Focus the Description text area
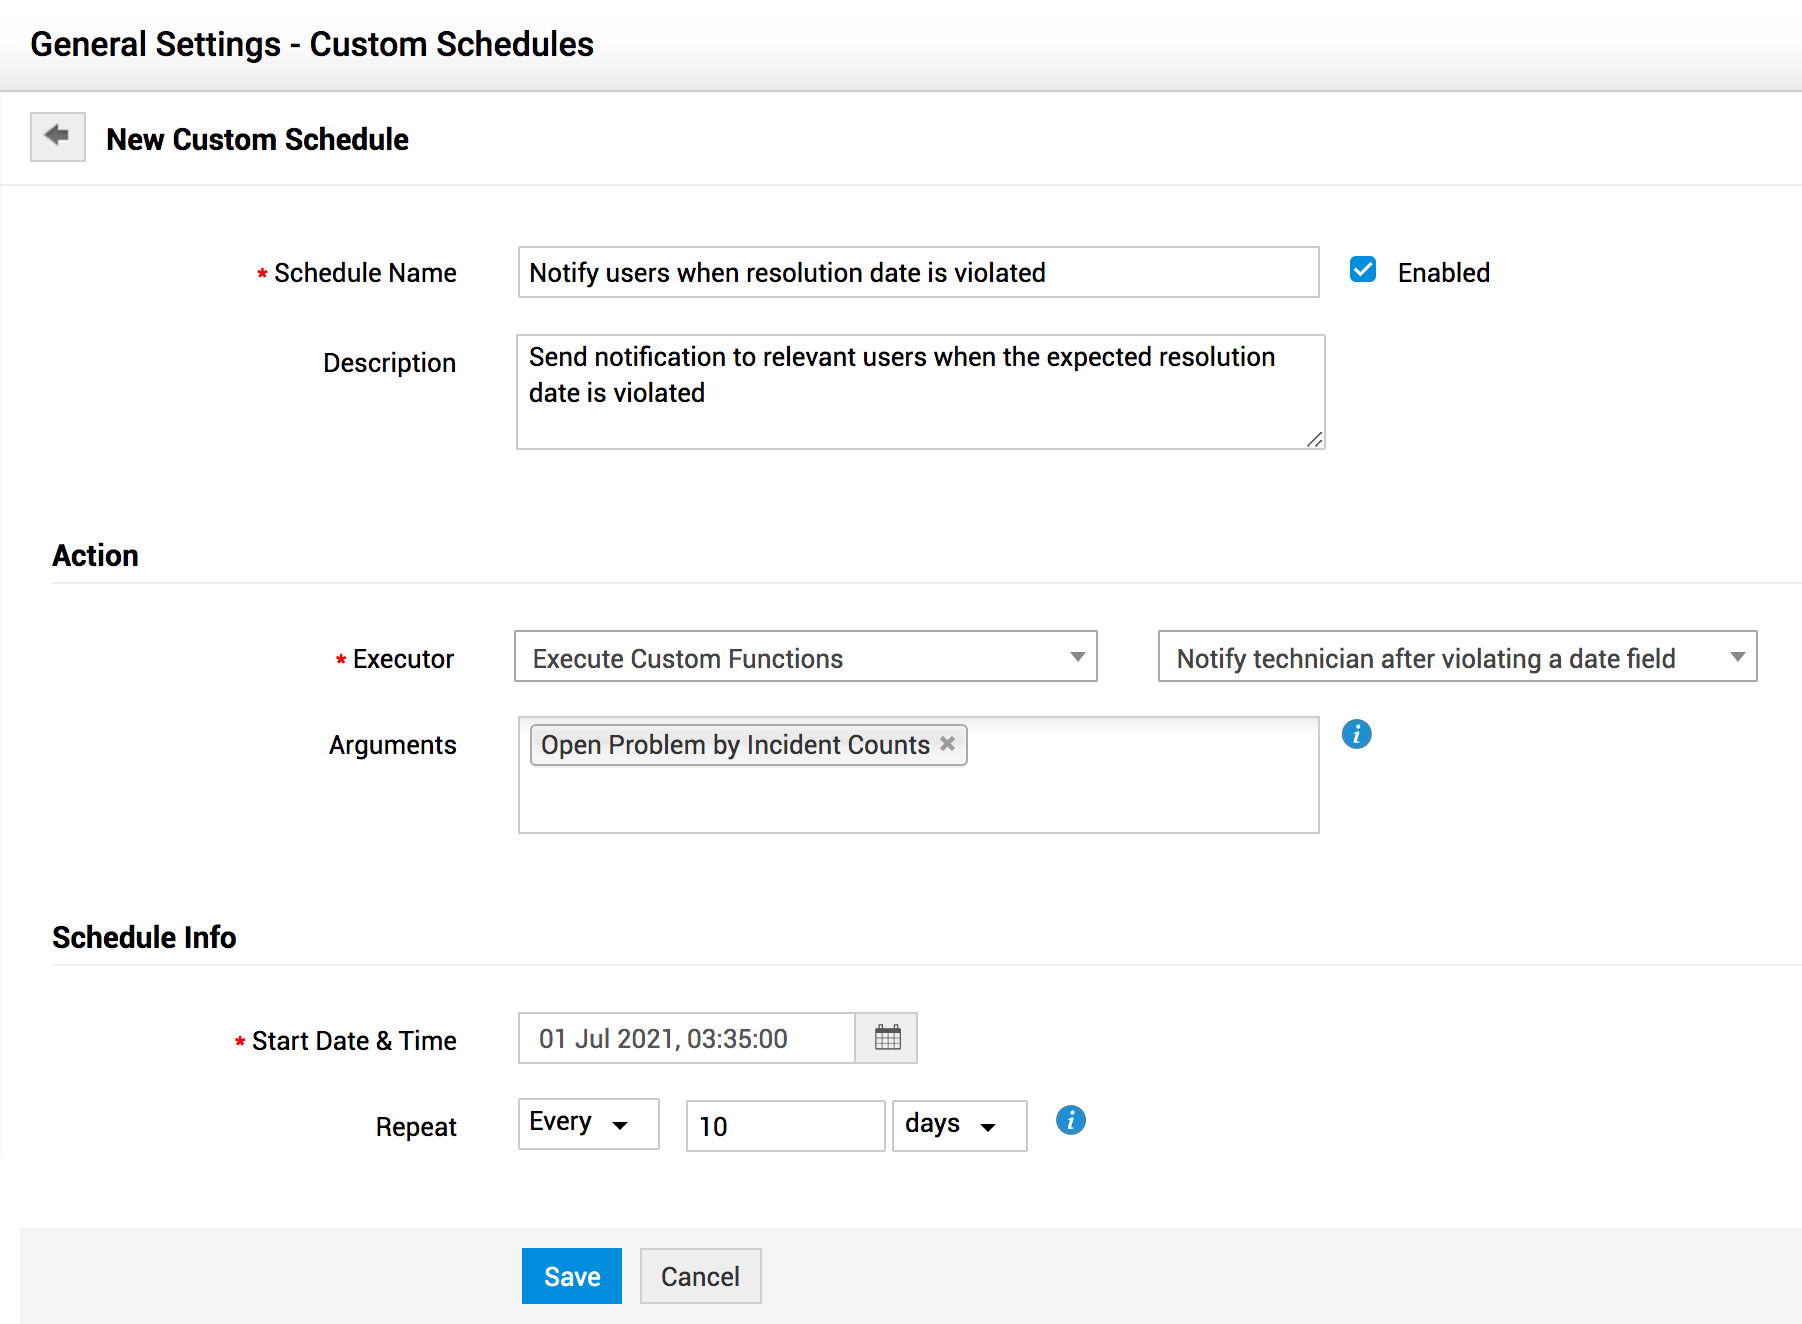Screen dimensions: 1802x1324 click(x=920, y=392)
